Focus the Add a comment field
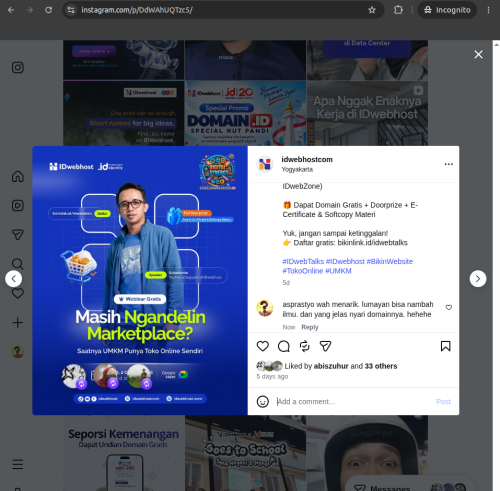This screenshot has height=491, width=500. (353, 402)
